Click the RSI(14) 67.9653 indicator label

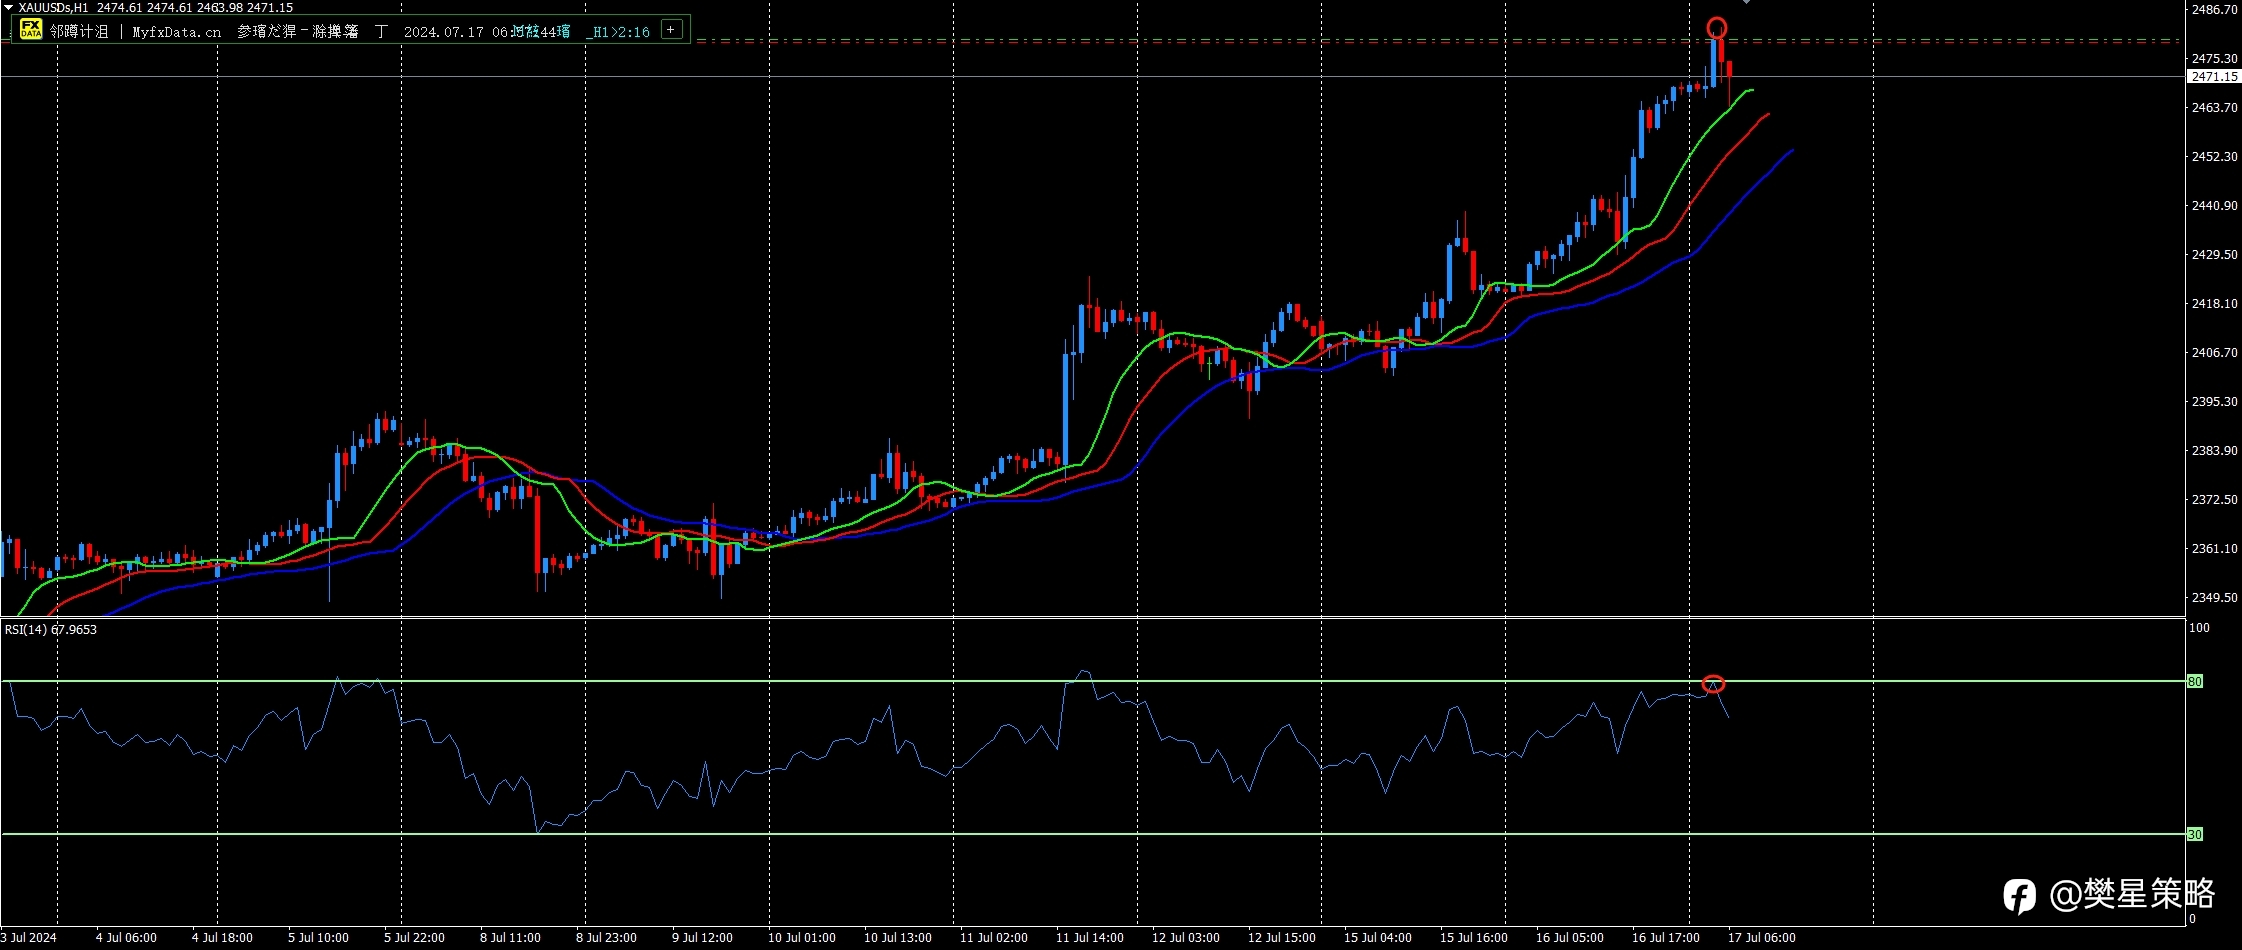click(x=51, y=629)
